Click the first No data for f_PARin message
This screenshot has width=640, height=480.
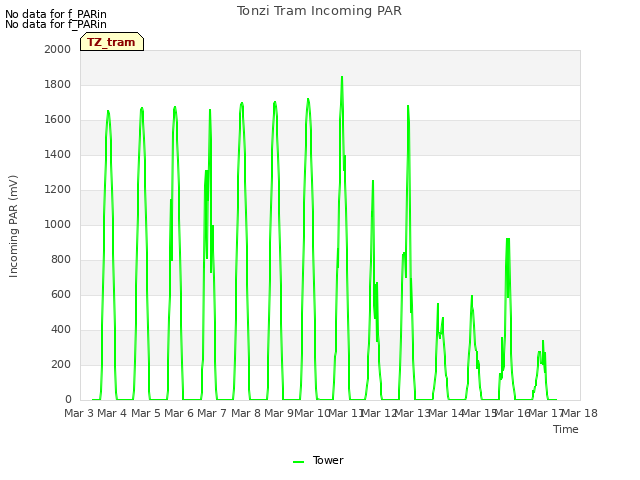click(56, 14)
